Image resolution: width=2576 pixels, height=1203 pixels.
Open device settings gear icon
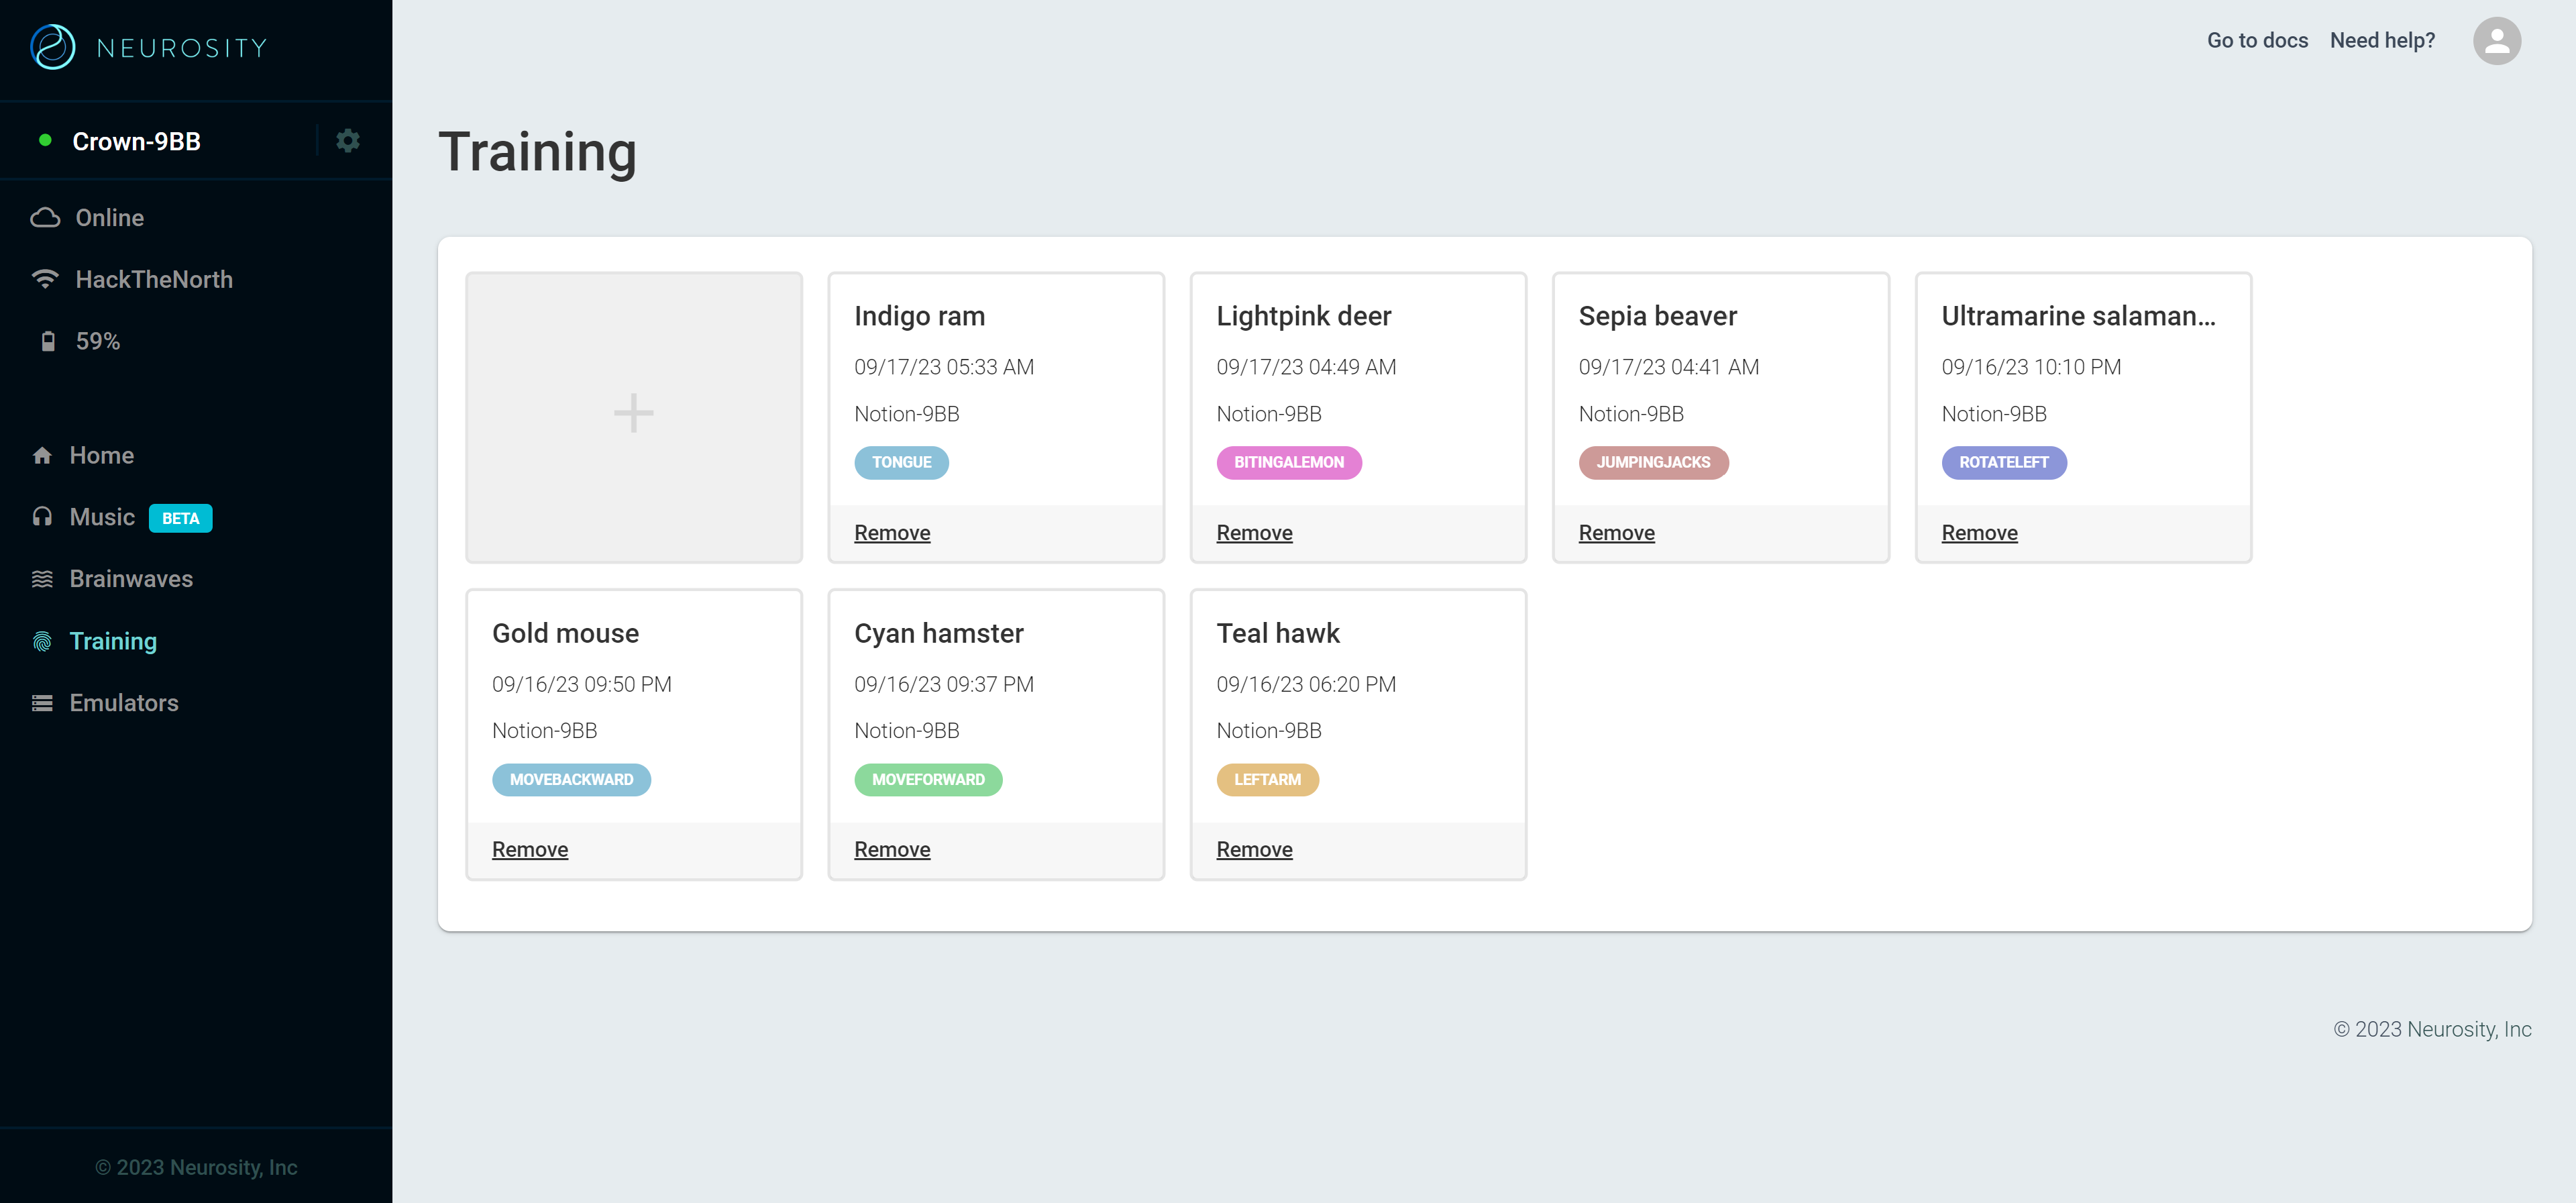point(347,141)
